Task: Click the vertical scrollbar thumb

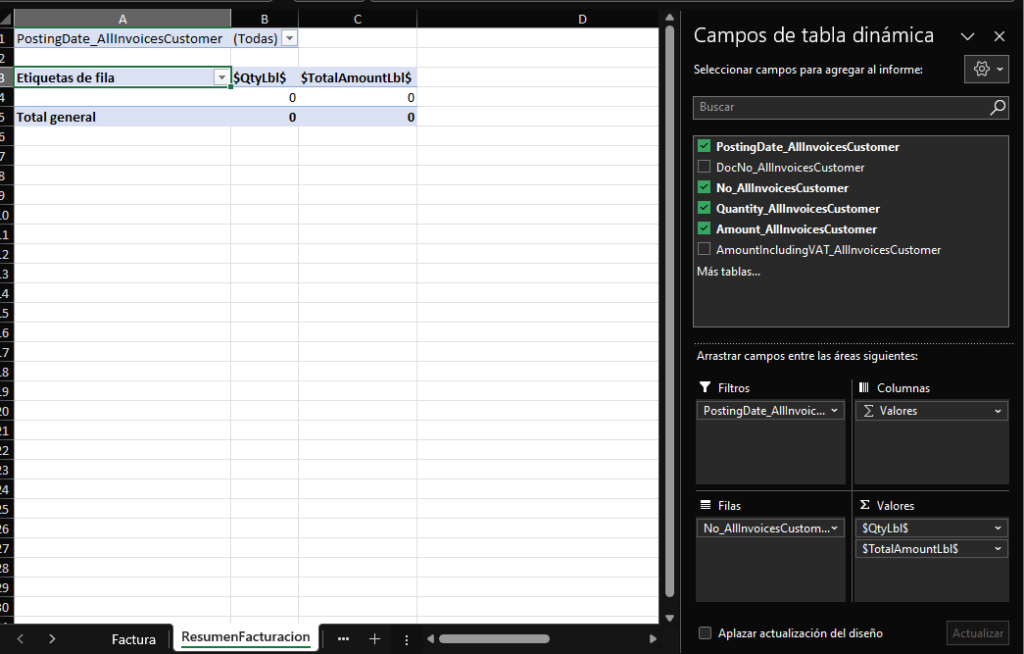Action: tap(669, 311)
